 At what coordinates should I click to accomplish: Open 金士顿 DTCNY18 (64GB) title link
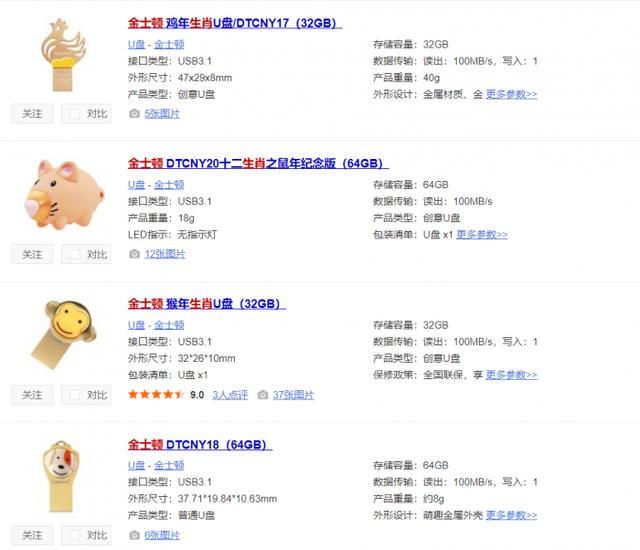(200, 444)
